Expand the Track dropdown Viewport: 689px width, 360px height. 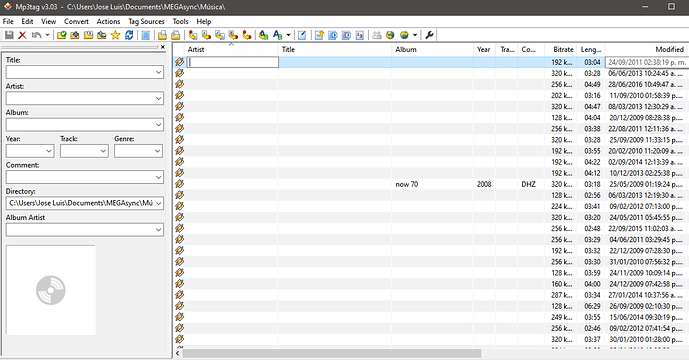[x=103, y=151]
